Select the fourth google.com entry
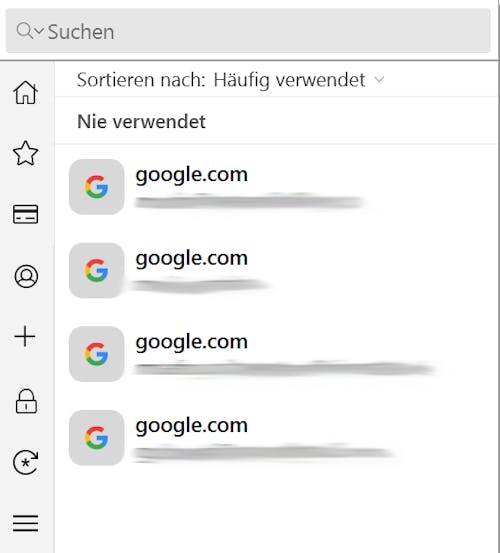Viewport: 500px width, 553px height. (x=276, y=437)
